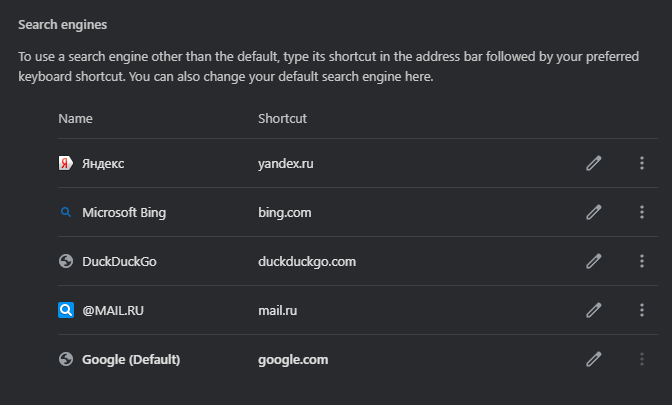Edit the Яндекс search engine entry
Image resolution: width=672 pixels, height=405 pixels.
click(x=593, y=163)
